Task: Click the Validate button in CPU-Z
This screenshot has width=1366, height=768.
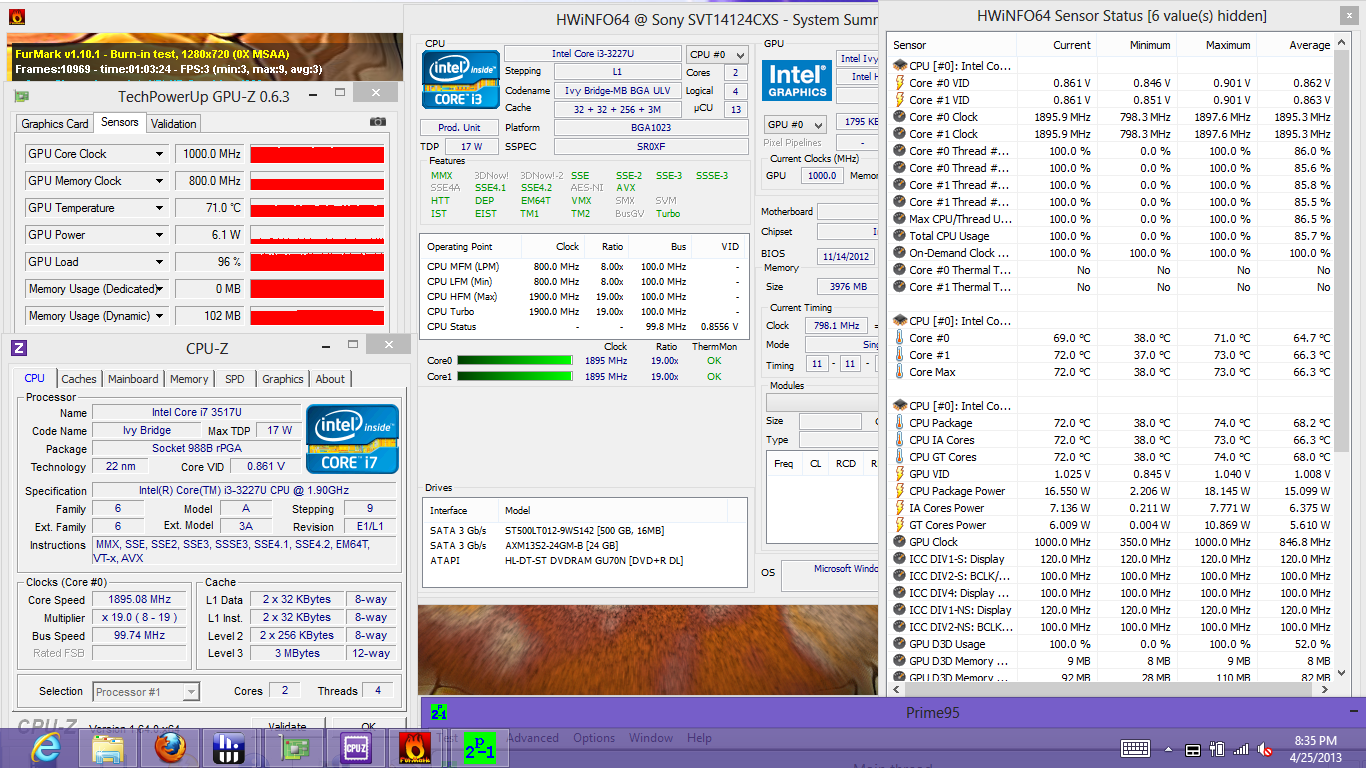Action: (288, 726)
